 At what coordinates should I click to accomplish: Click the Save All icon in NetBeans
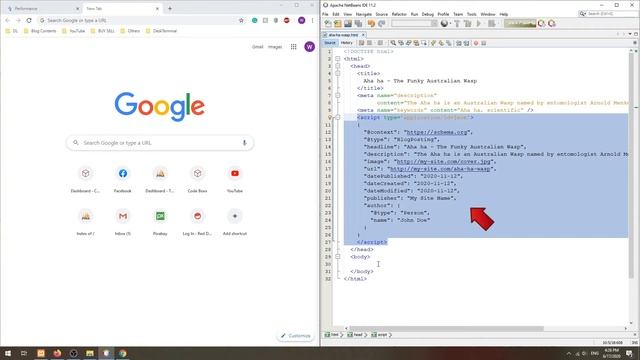(358, 24)
